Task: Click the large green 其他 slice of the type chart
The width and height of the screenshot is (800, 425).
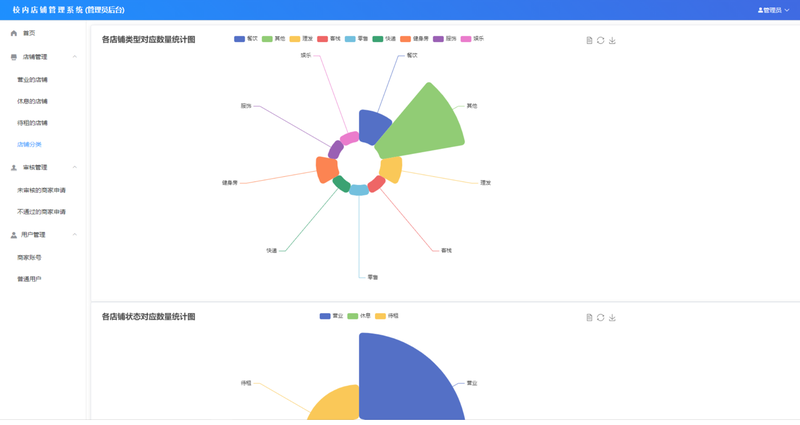Action: pos(426,124)
